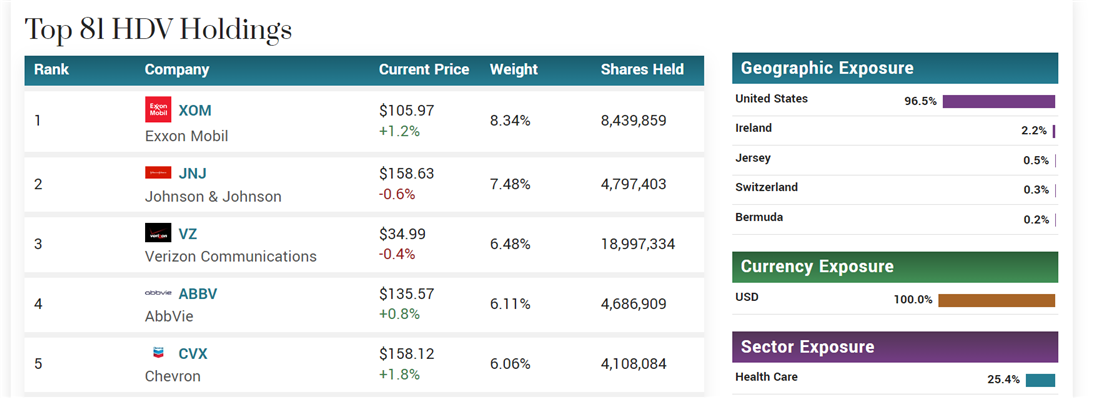Click the 6.48% weight value
Viewport: 1100px width, 398px height.
510,244
